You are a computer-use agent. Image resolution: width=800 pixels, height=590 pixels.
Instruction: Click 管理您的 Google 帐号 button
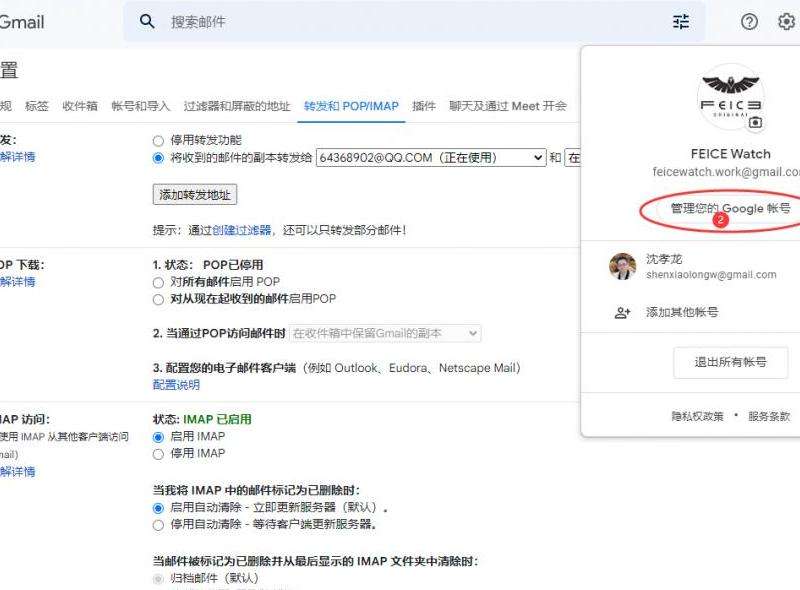[x=731, y=208]
